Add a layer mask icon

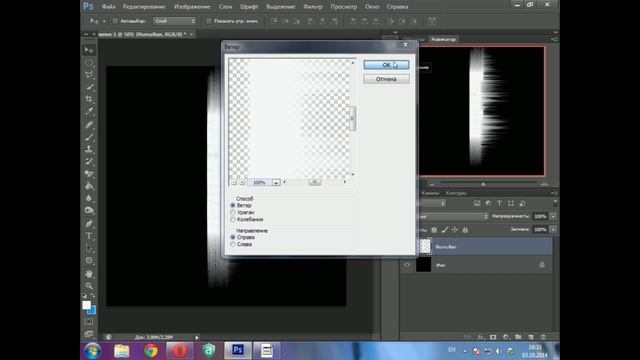coord(493,337)
